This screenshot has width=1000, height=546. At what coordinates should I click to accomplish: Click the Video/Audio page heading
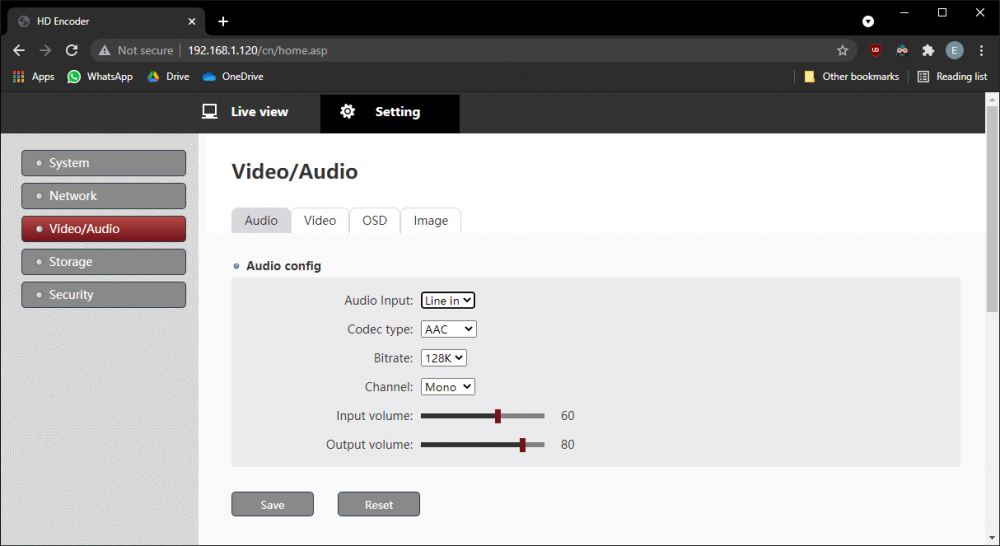(x=295, y=172)
